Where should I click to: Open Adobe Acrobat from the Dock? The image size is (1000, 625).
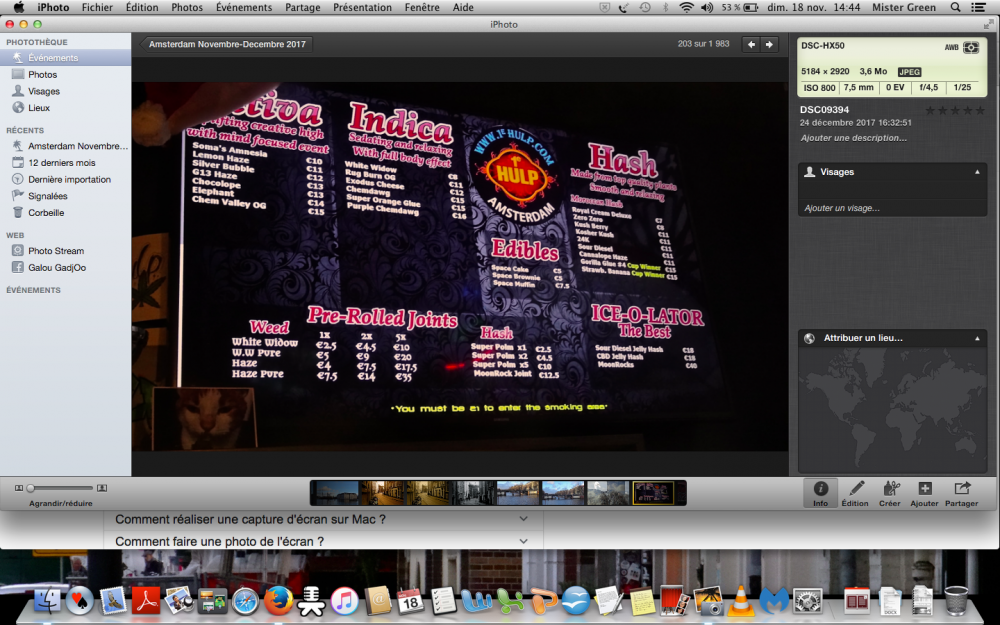coord(146,601)
